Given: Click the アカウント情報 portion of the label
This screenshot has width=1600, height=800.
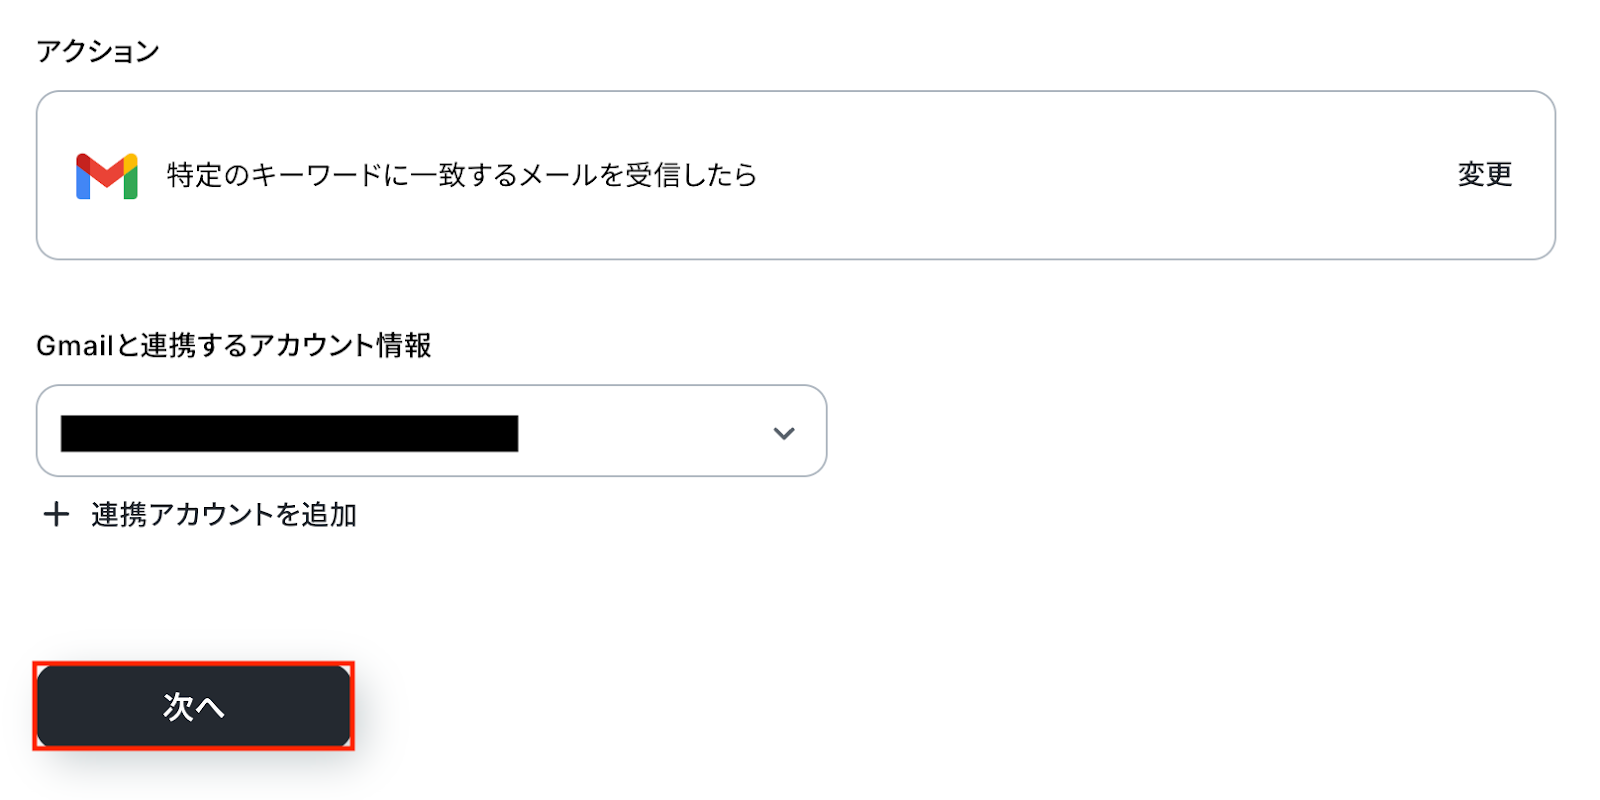Looking at the screenshot, I should tap(340, 345).
